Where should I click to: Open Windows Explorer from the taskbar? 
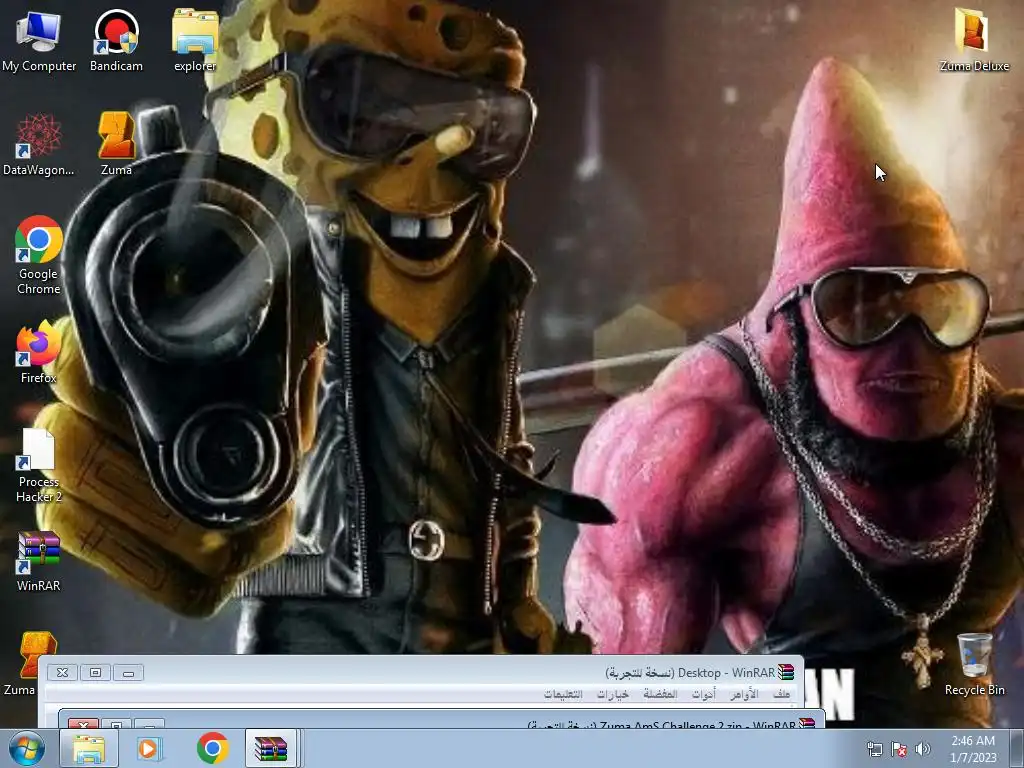pos(89,748)
